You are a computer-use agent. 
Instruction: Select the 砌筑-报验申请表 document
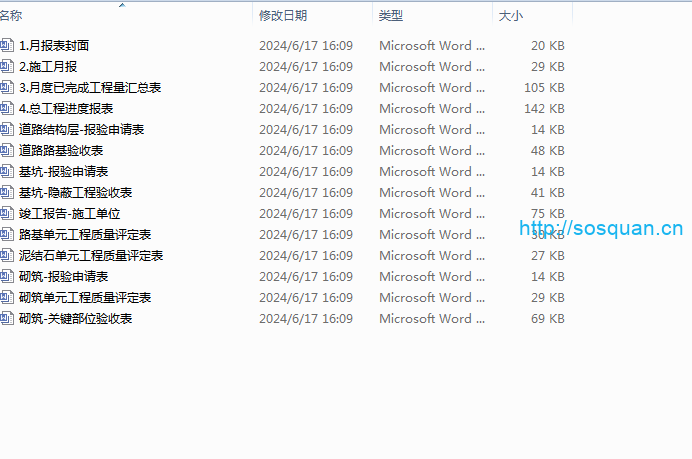point(63,276)
